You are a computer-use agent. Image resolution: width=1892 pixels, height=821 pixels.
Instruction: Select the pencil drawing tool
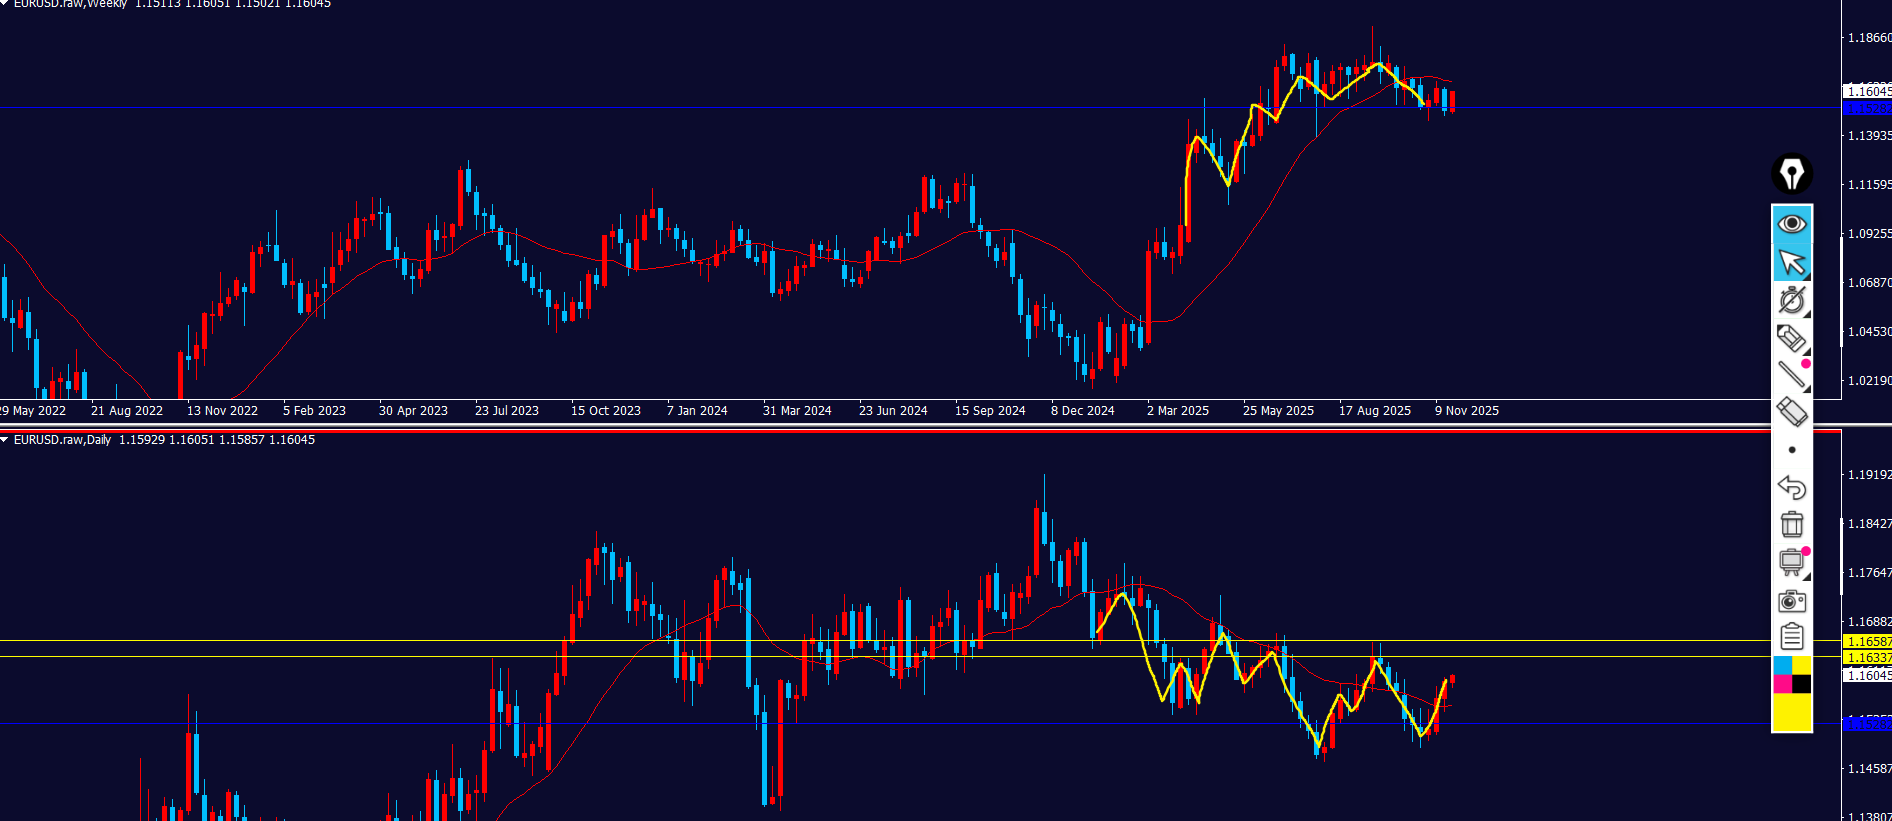pyautogui.click(x=1791, y=338)
